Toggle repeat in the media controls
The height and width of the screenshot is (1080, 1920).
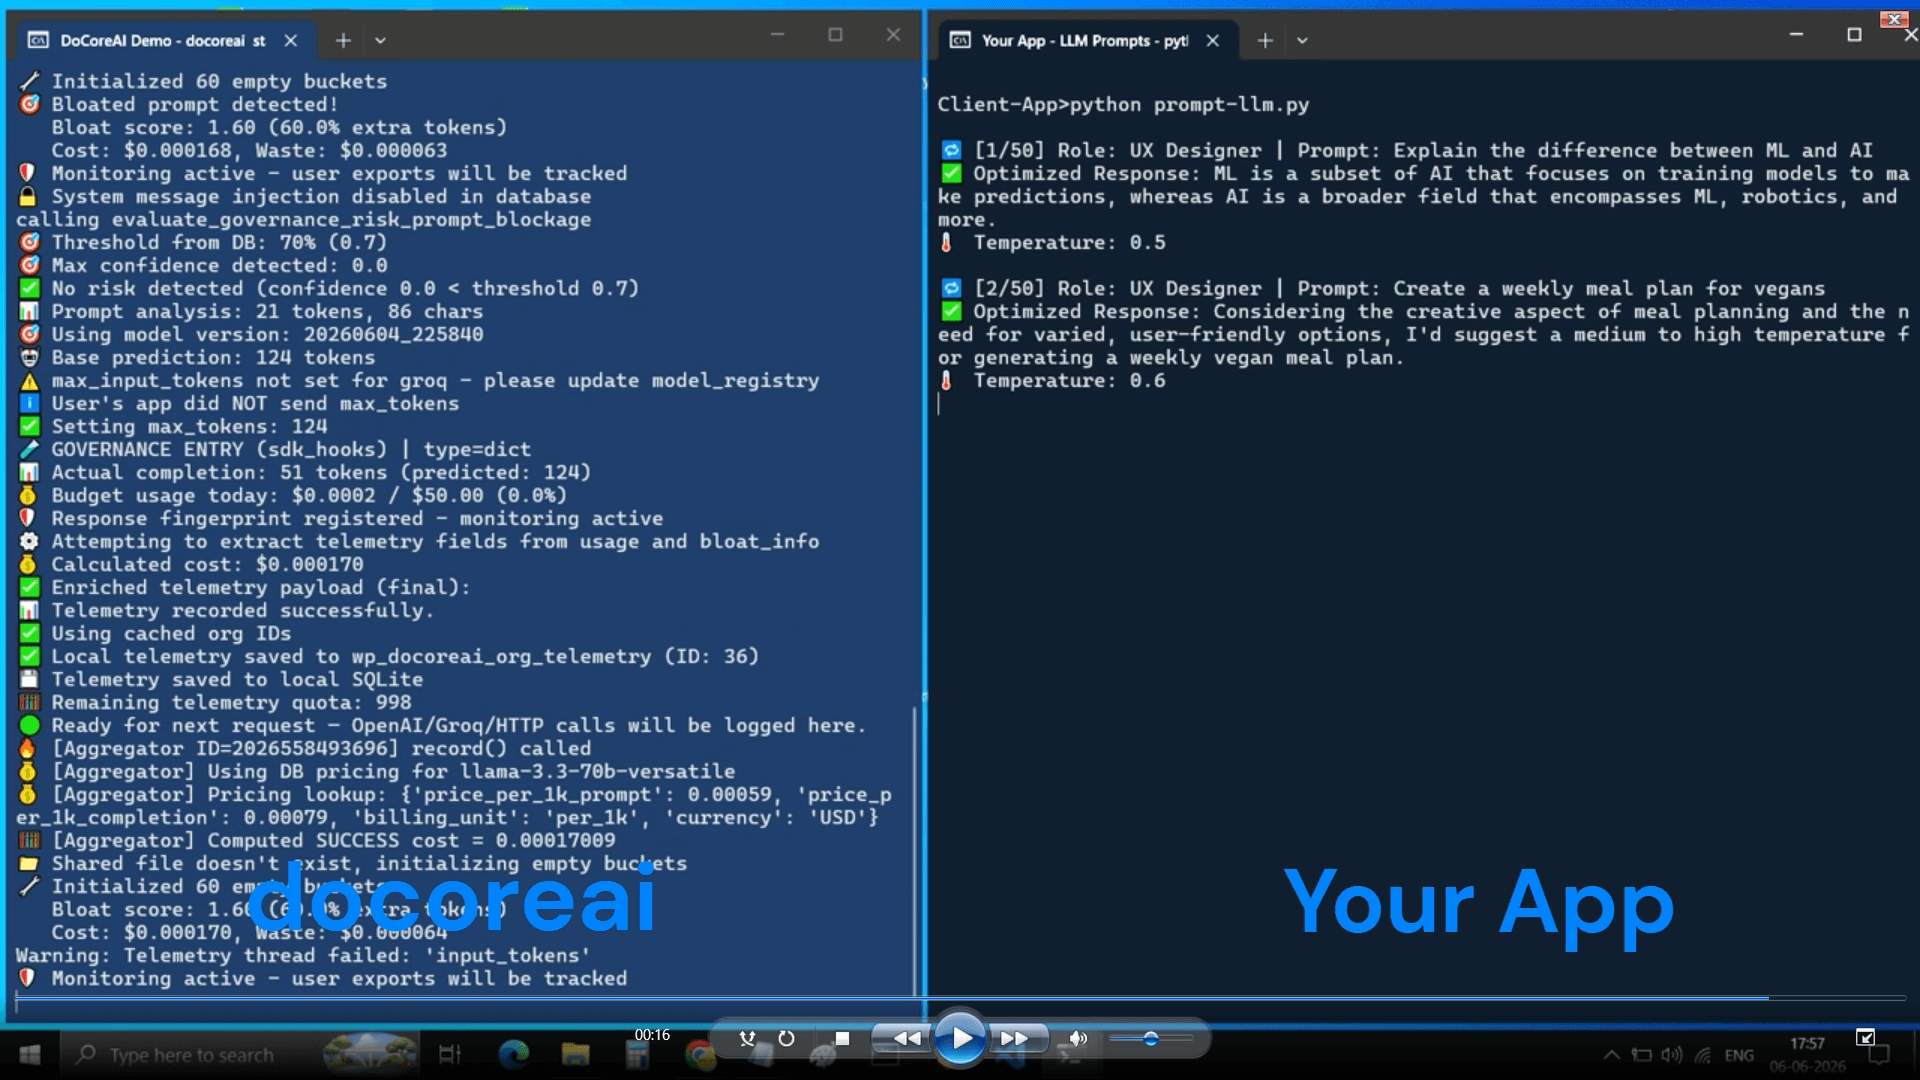(787, 1039)
